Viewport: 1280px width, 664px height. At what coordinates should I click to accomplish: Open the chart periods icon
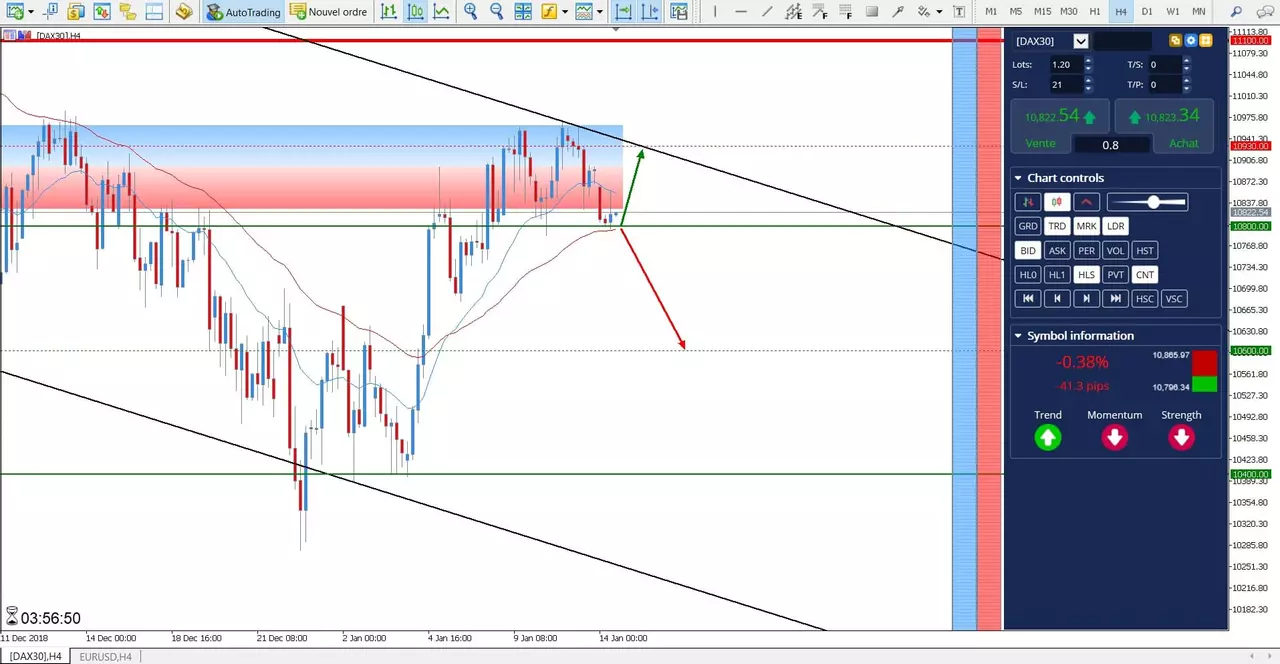point(584,12)
